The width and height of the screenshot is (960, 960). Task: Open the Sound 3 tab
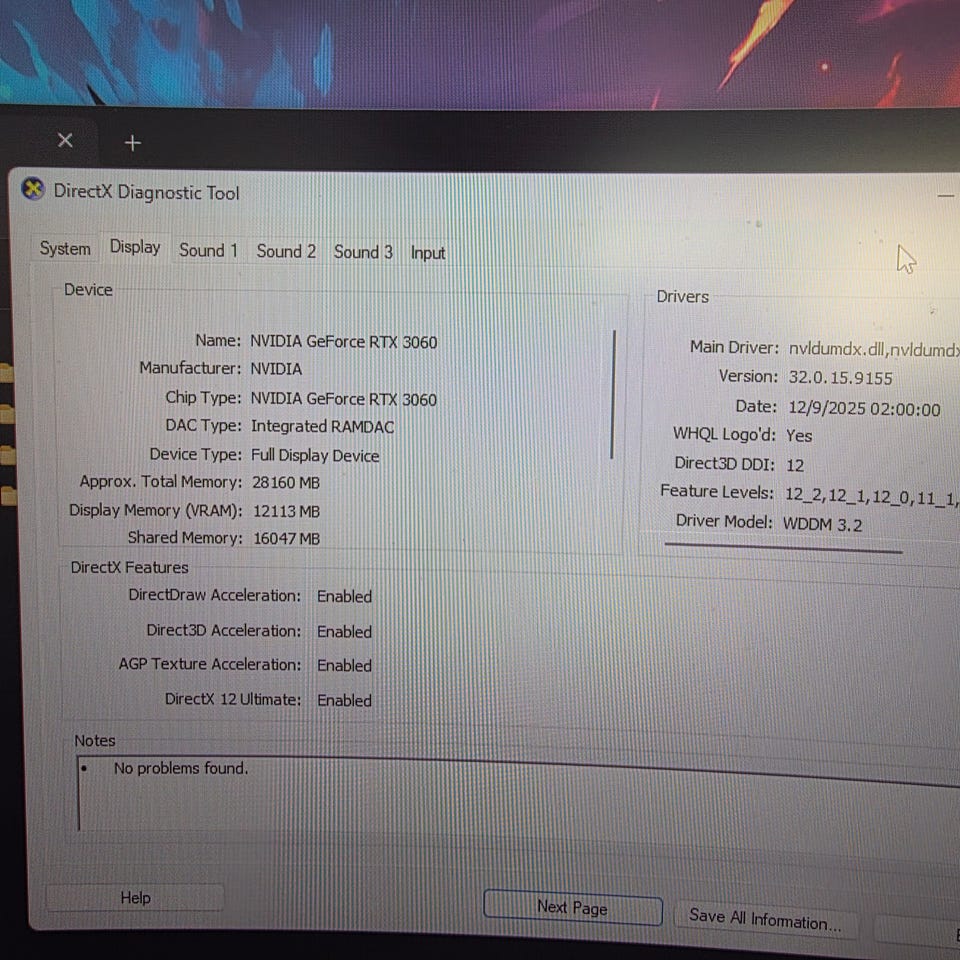click(363, 252)
